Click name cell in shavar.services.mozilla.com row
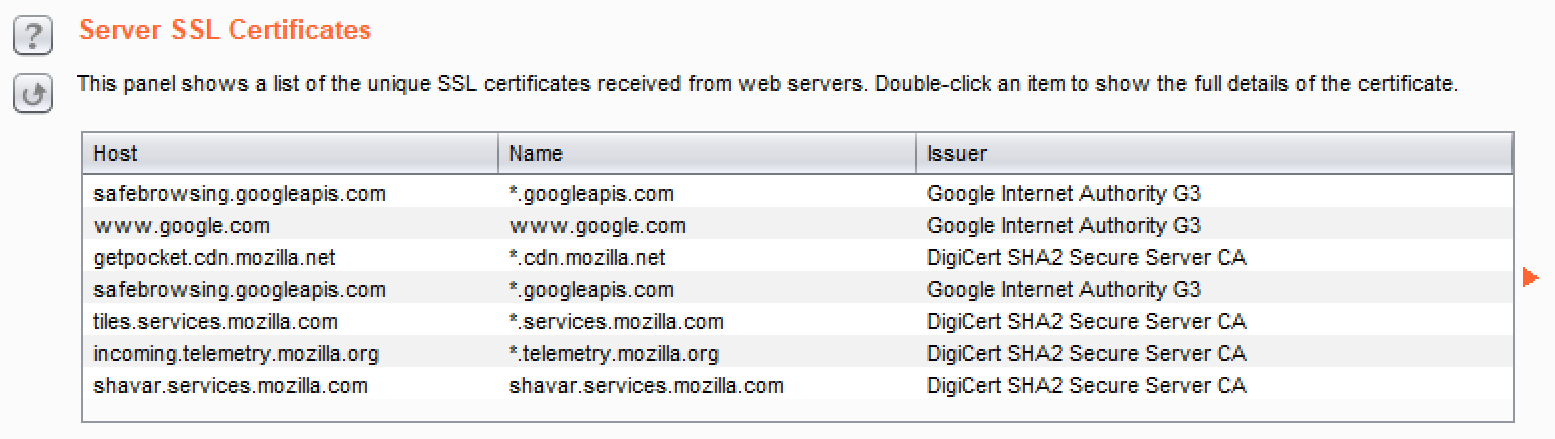 click(646, 386)
